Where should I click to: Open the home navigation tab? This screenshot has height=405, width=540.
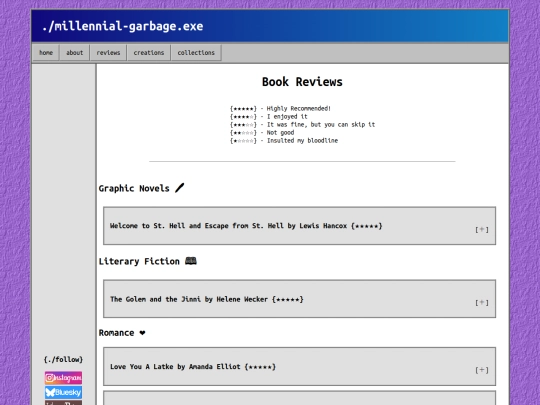[x=46, y=53]
